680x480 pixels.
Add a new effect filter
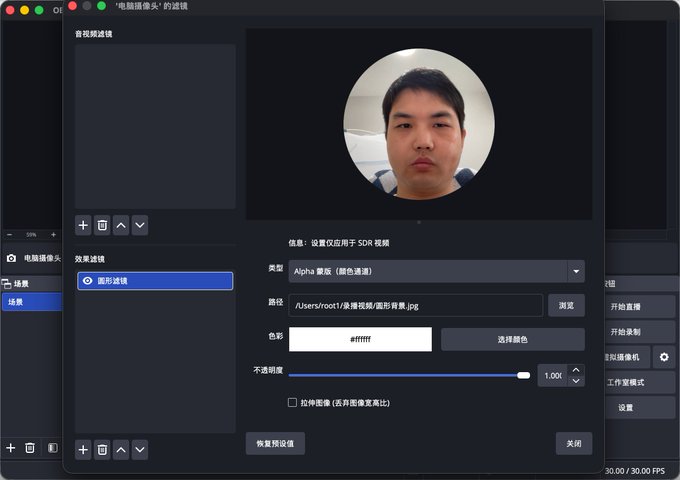(x=83, y=450)
